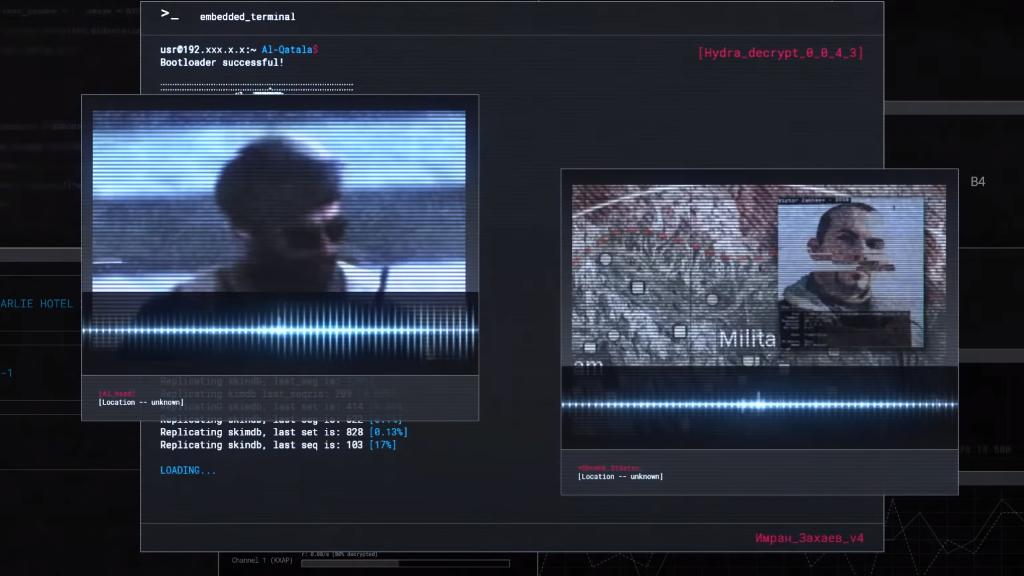Click the B4 label beside the right window

[x=978, y=182]
